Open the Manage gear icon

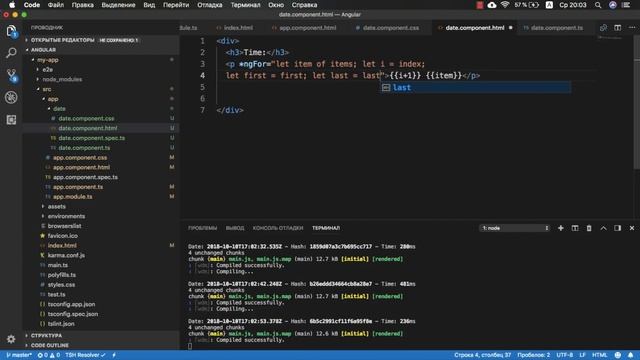tap(11, 339)
